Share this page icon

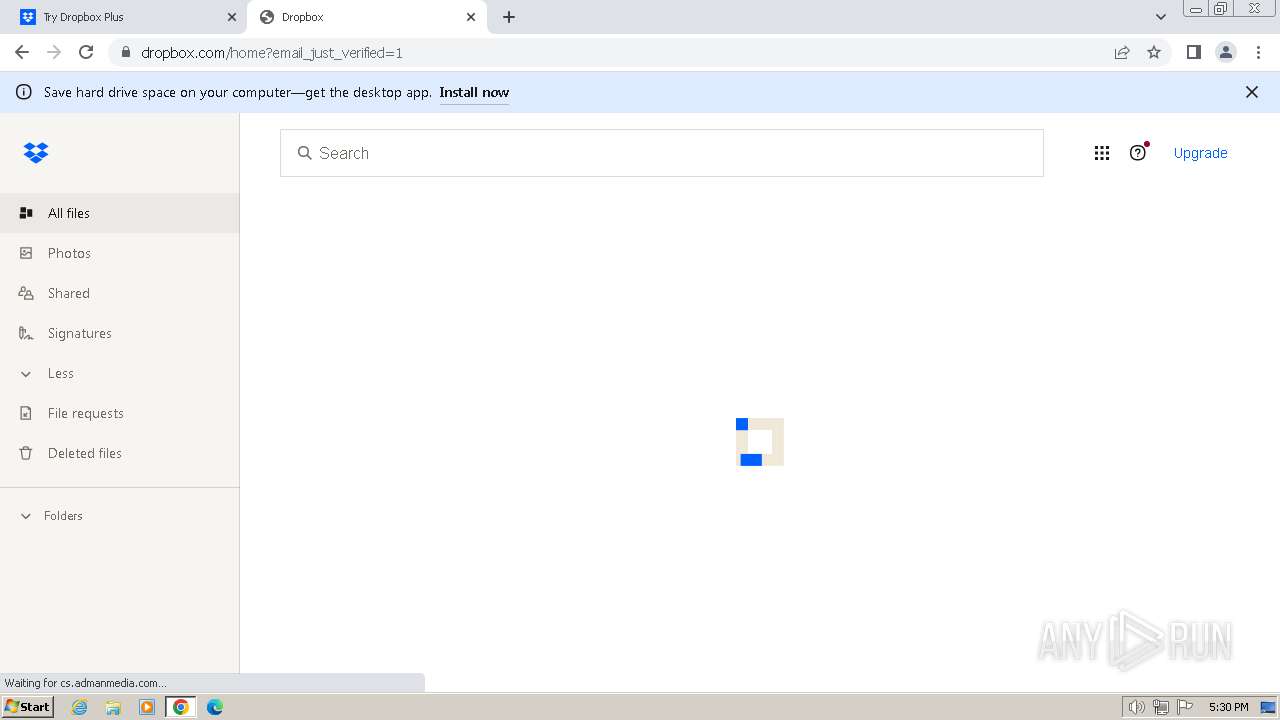pos(1122,52)
